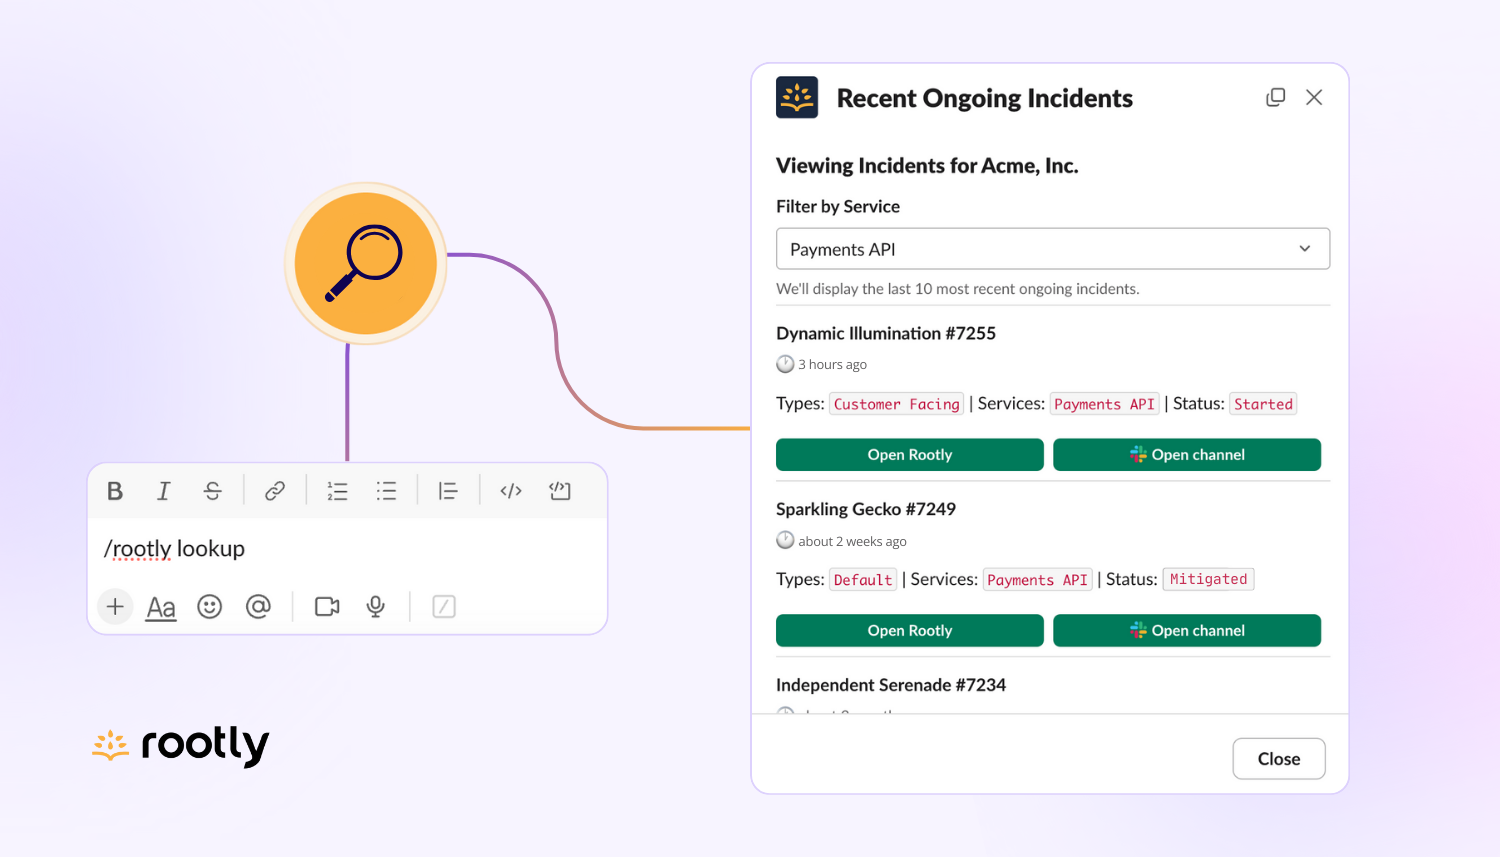Screen dimensions: 1500x857
Task: Toggle bold formatting in the message composer
Action: pos(115,490)
